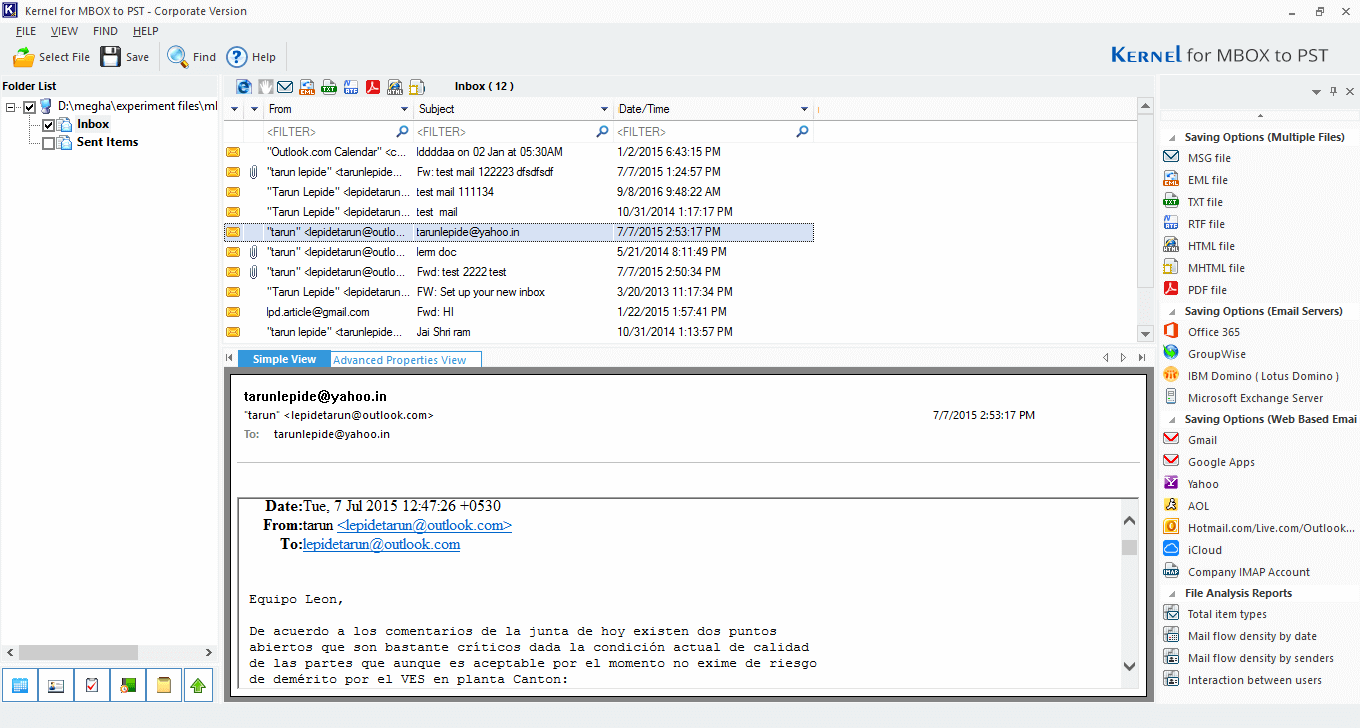Viewport: 1360px width, 728px height.
Task: Click the HTML export icon above the mail list
Action: click(x=395, y=86)
